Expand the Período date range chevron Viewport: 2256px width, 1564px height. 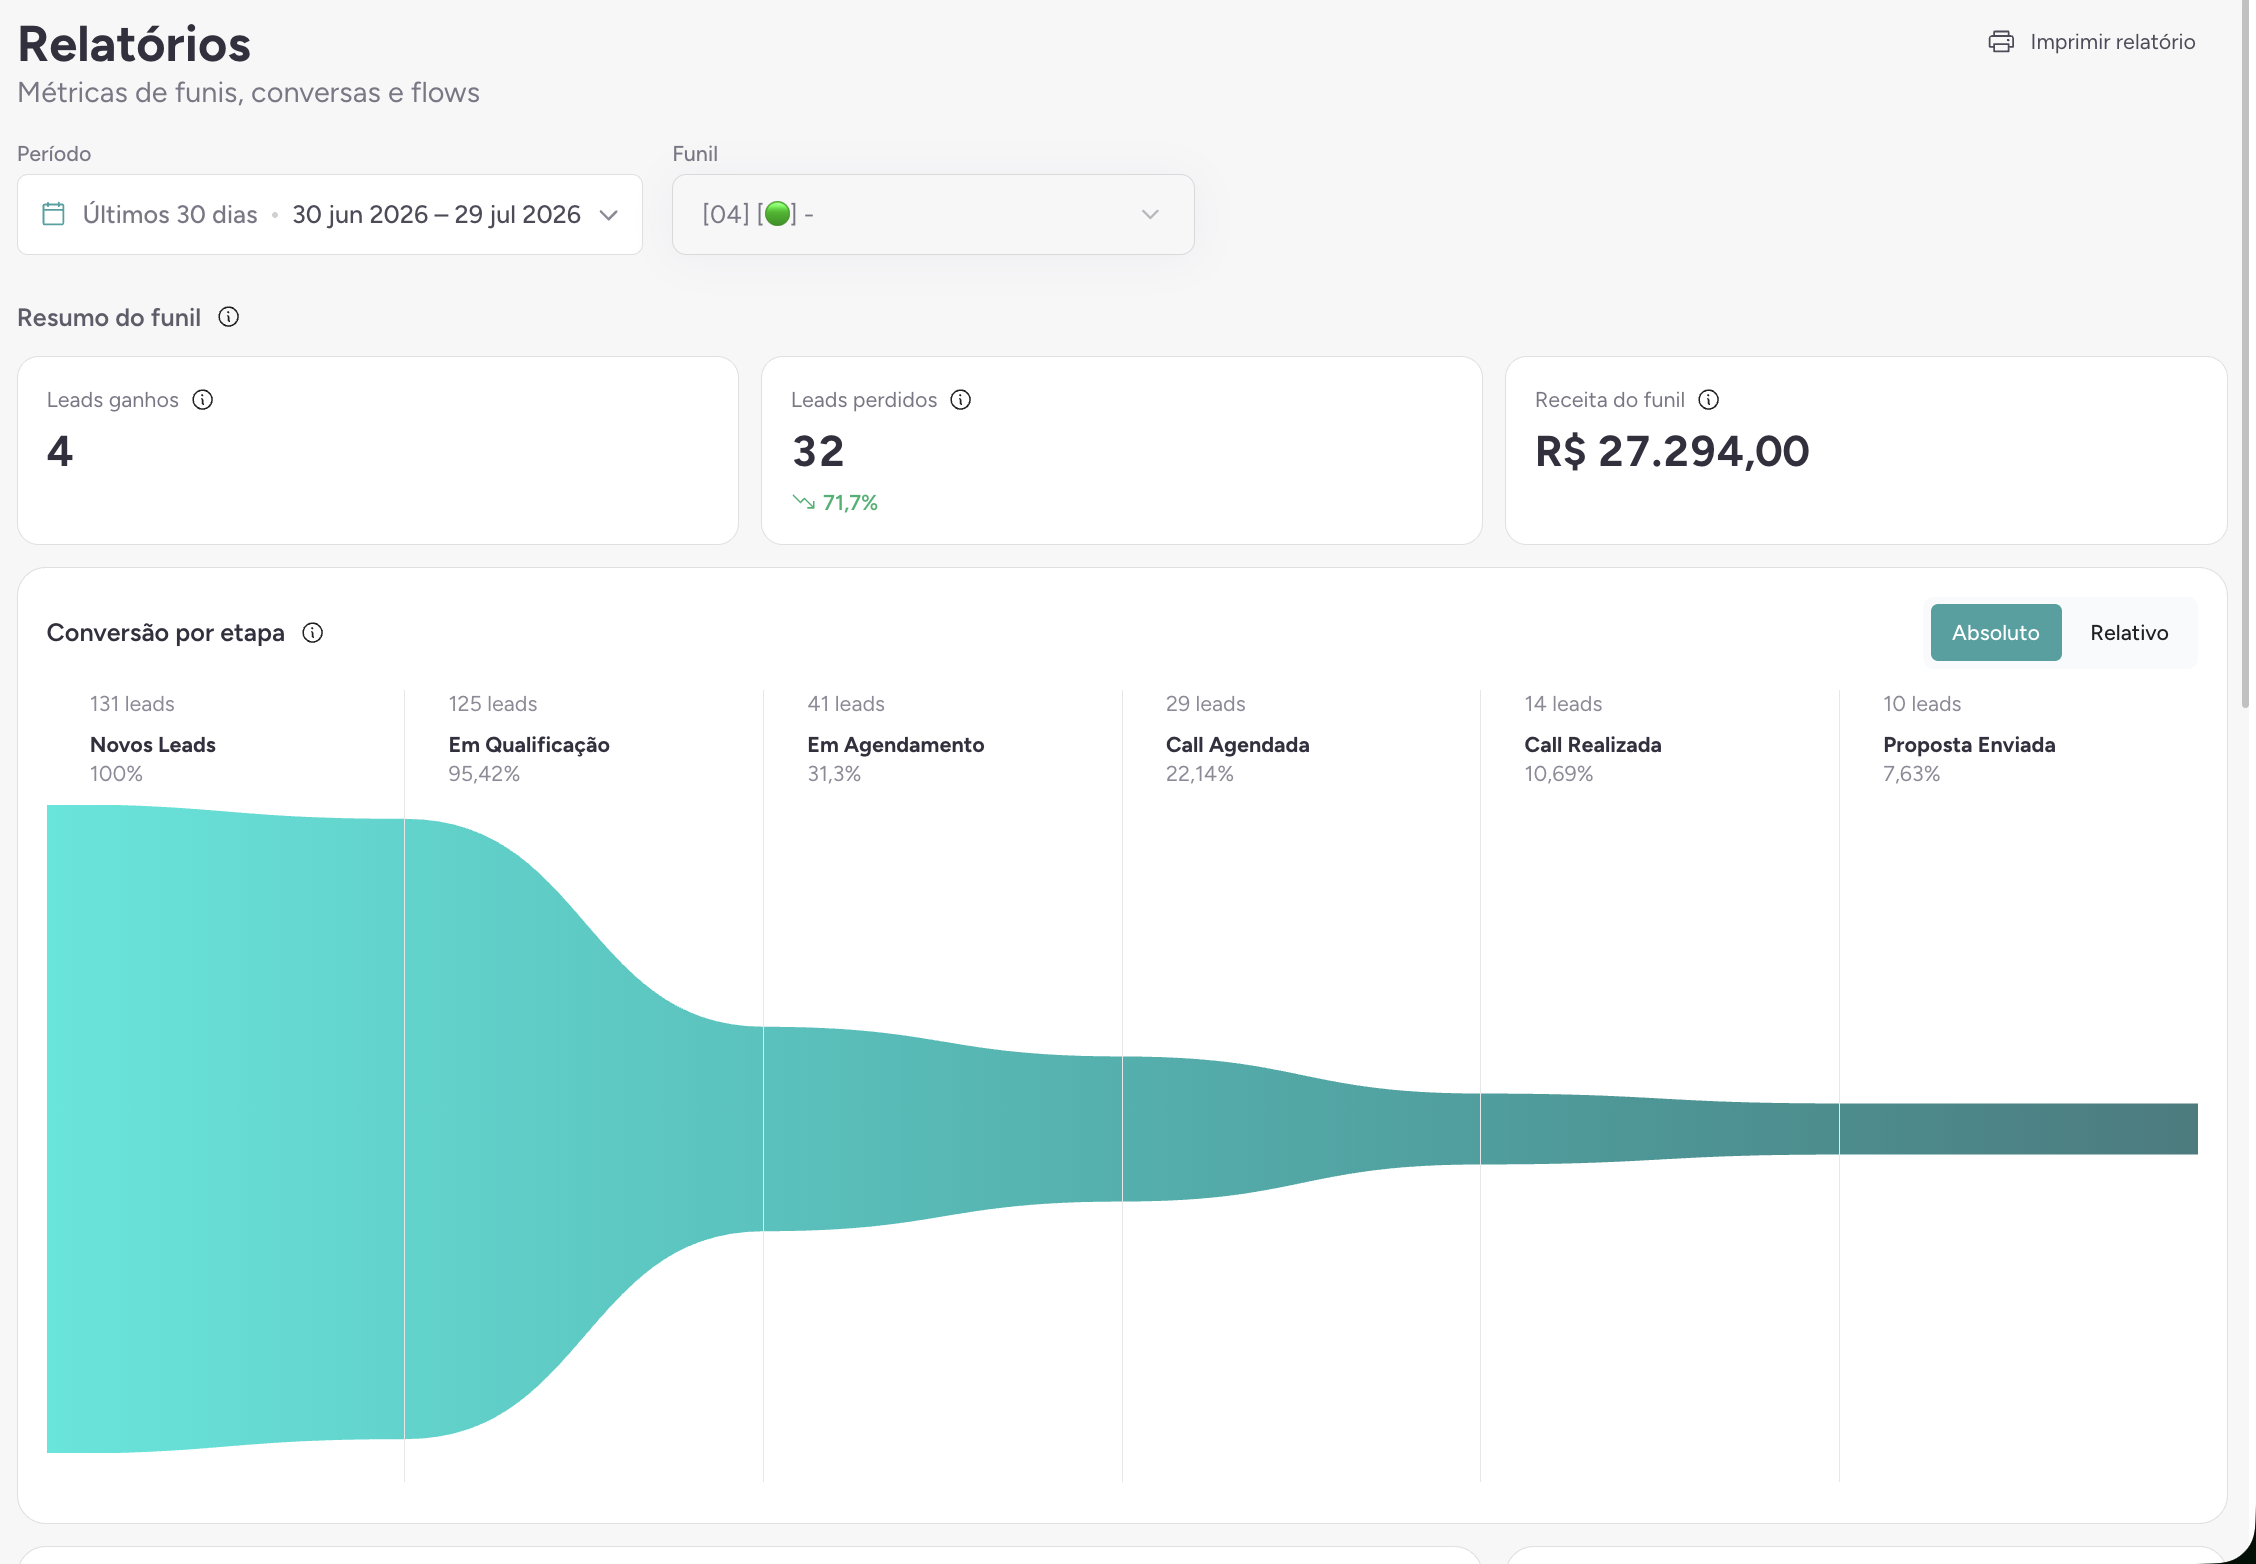(608, 215)
